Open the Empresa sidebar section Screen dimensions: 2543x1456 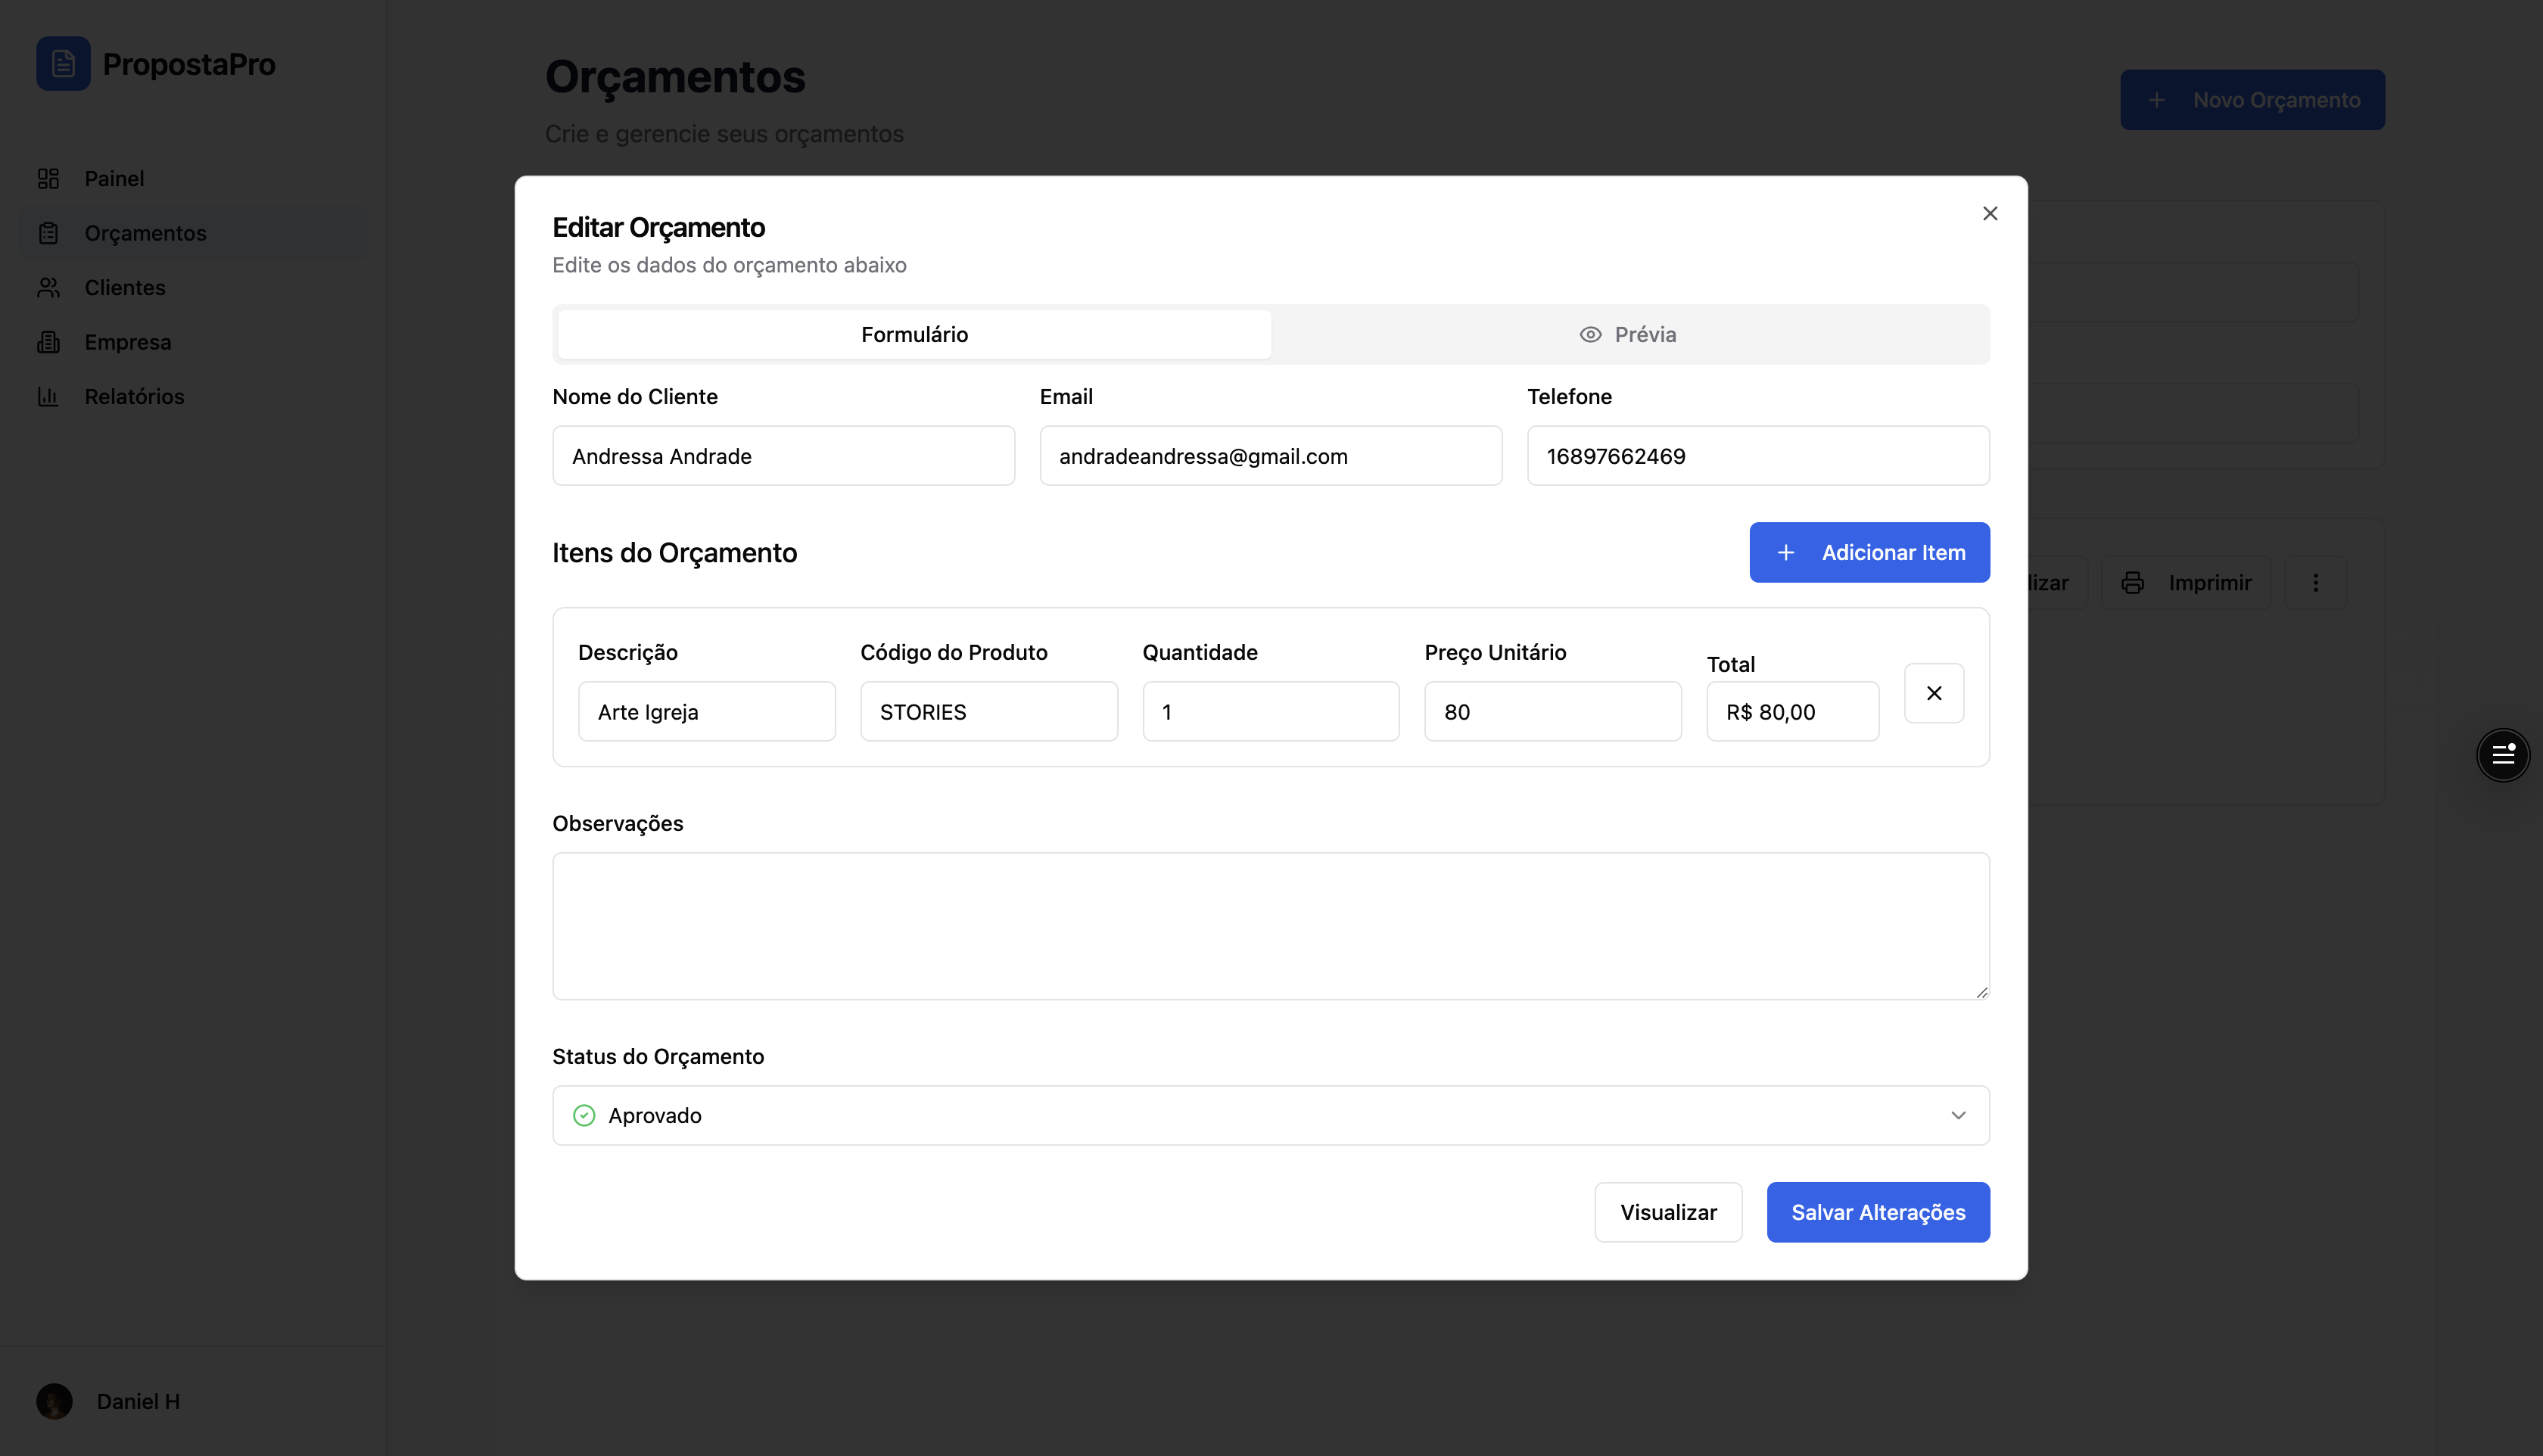click(192, 342)
